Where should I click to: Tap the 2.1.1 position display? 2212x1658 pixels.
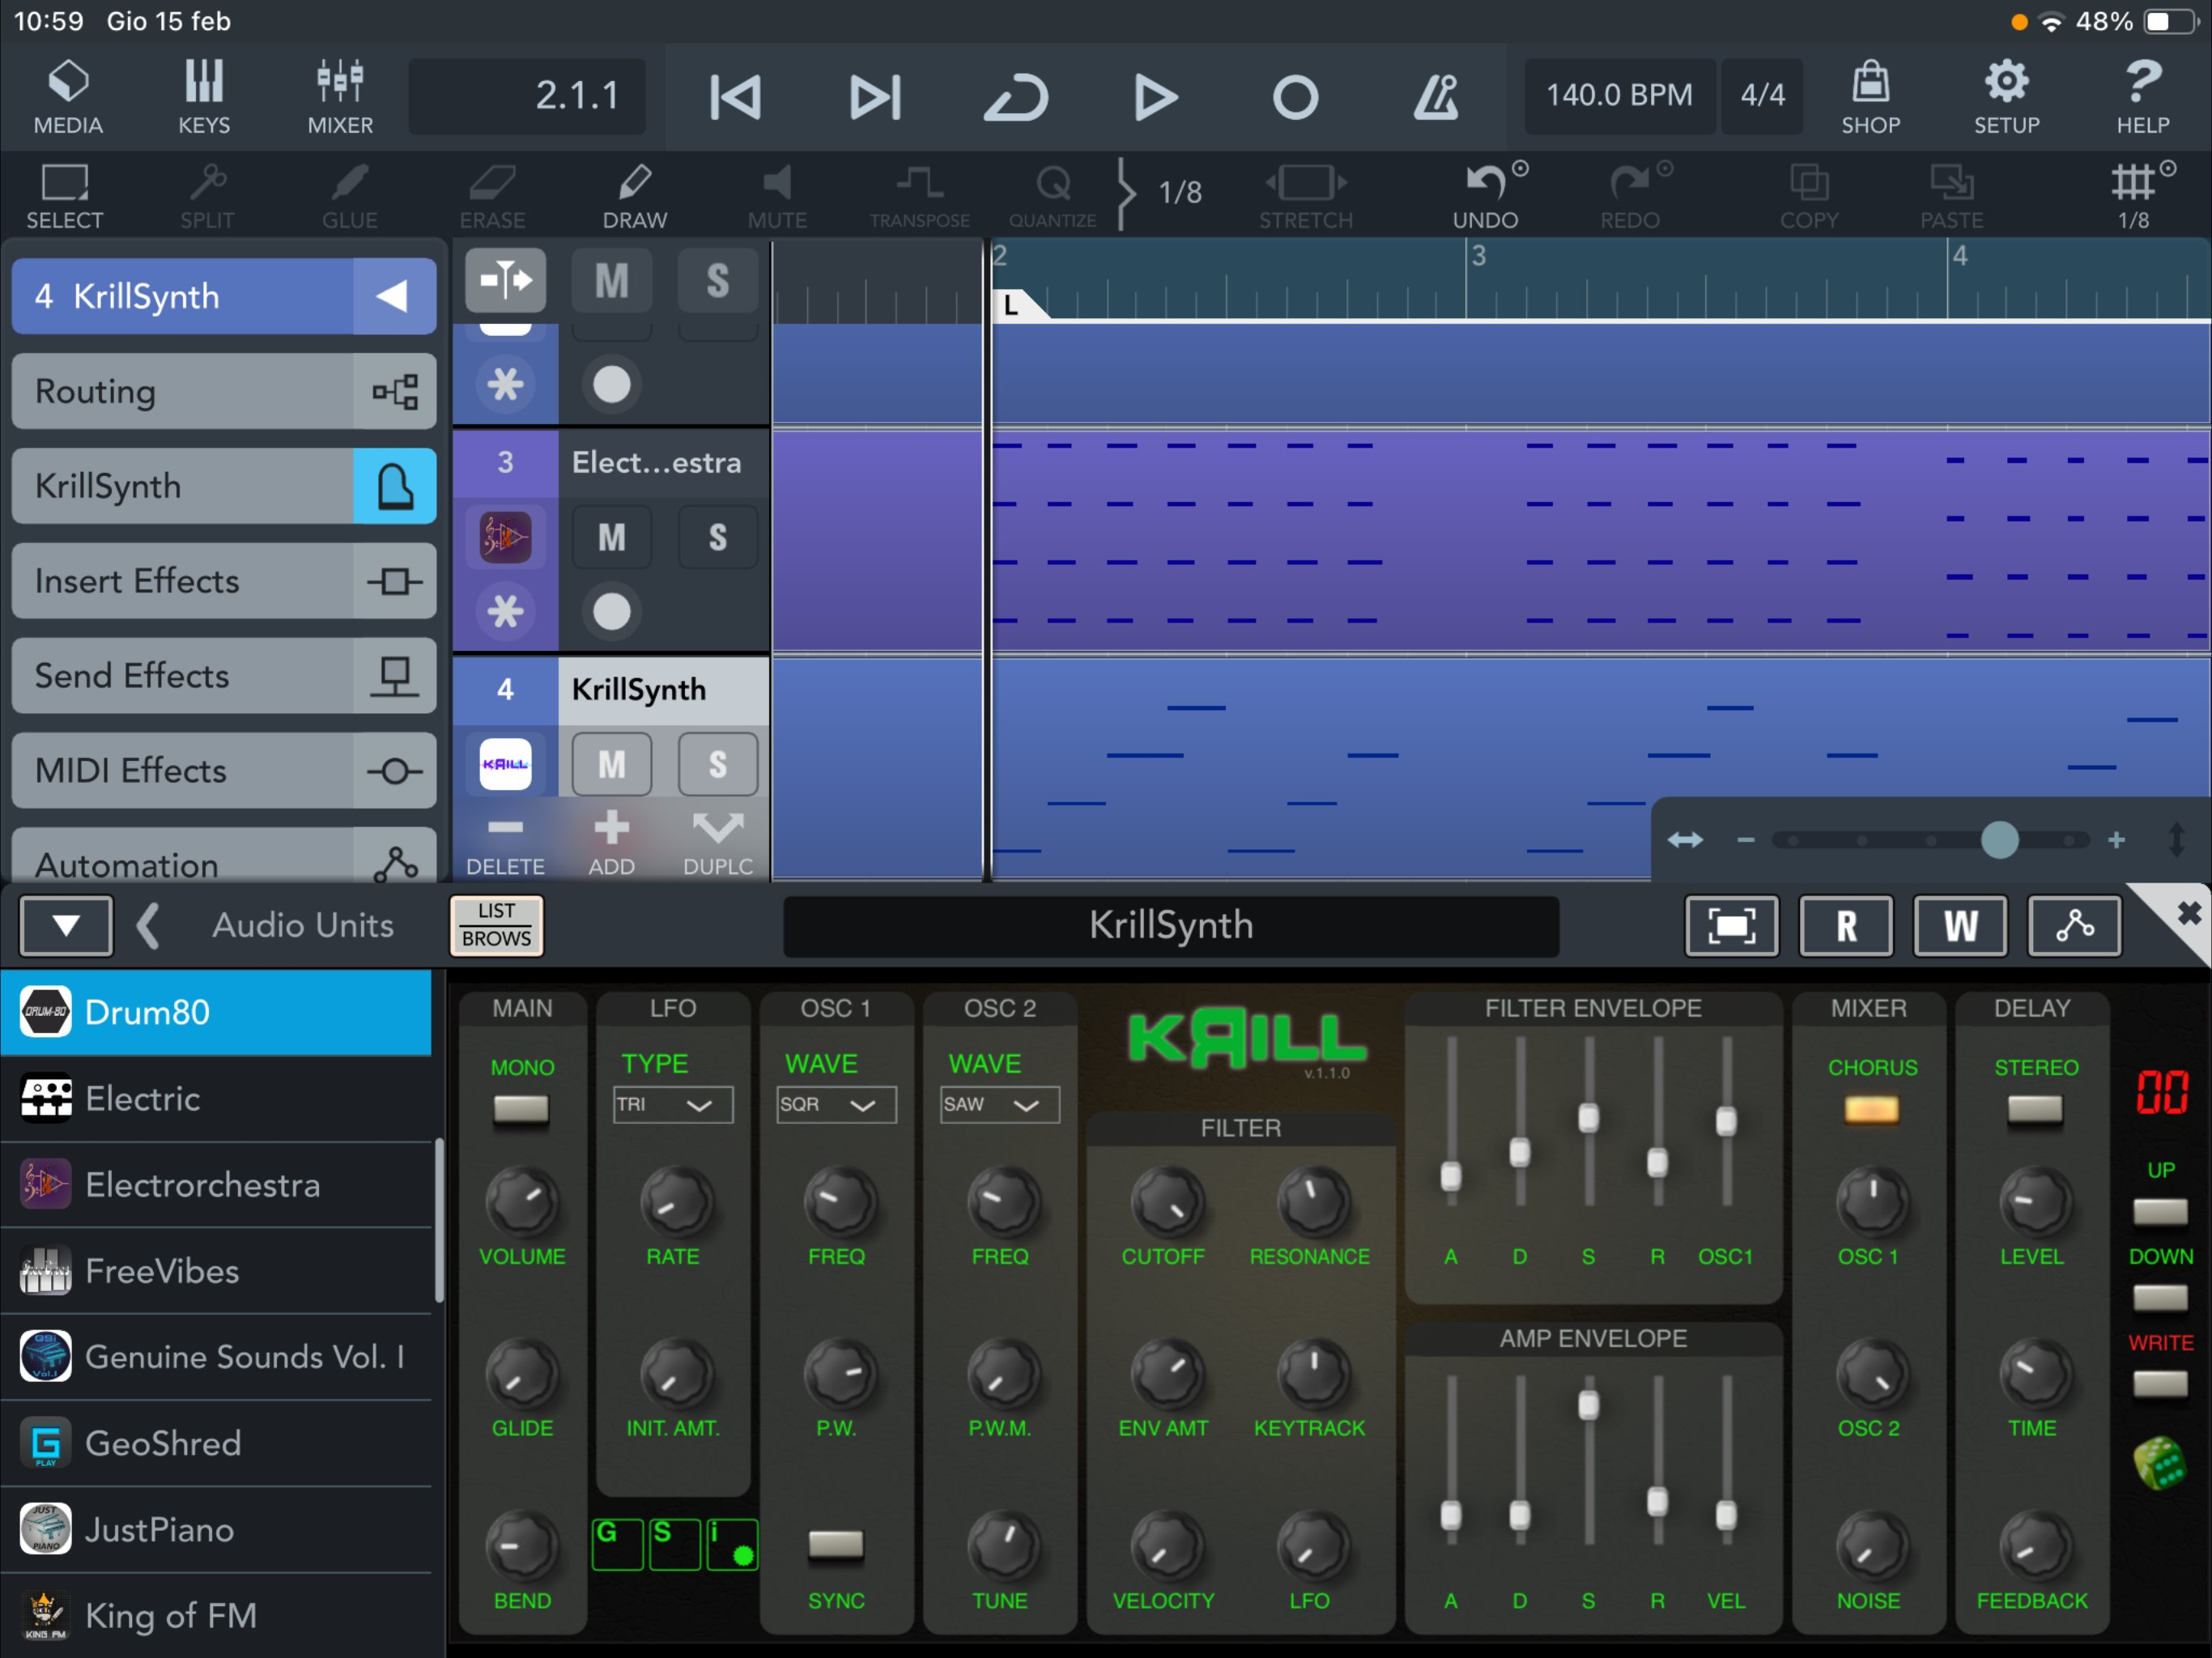[527, 96]
